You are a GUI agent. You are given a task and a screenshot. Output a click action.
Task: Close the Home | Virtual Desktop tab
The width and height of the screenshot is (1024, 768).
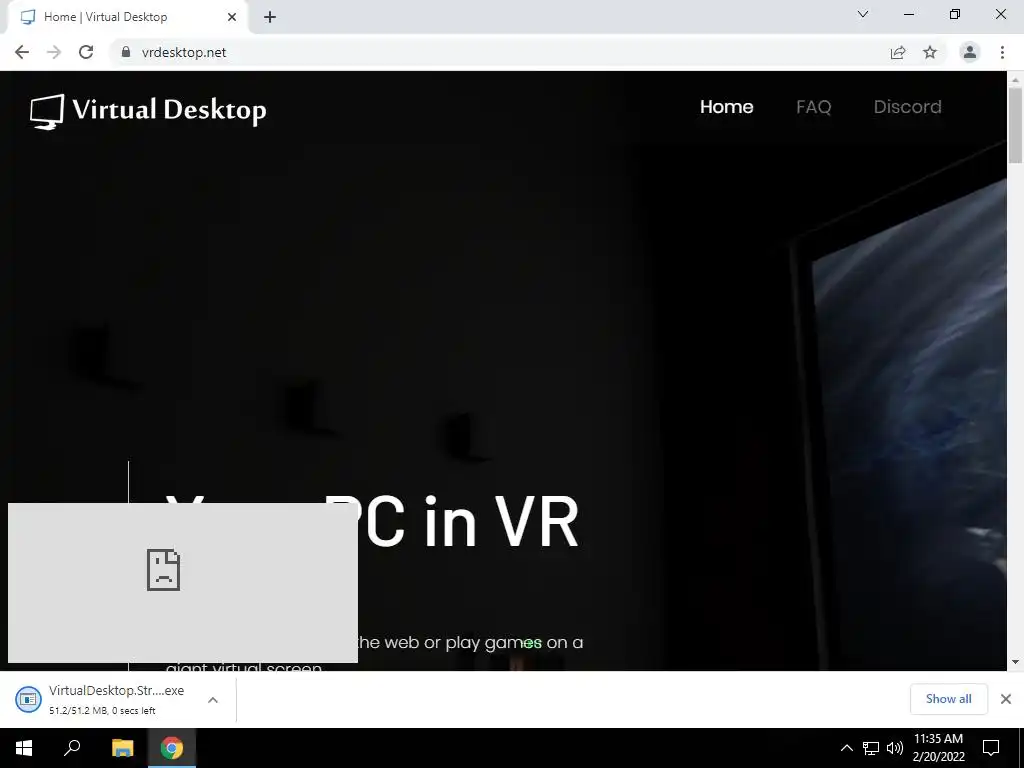(232, 17)
